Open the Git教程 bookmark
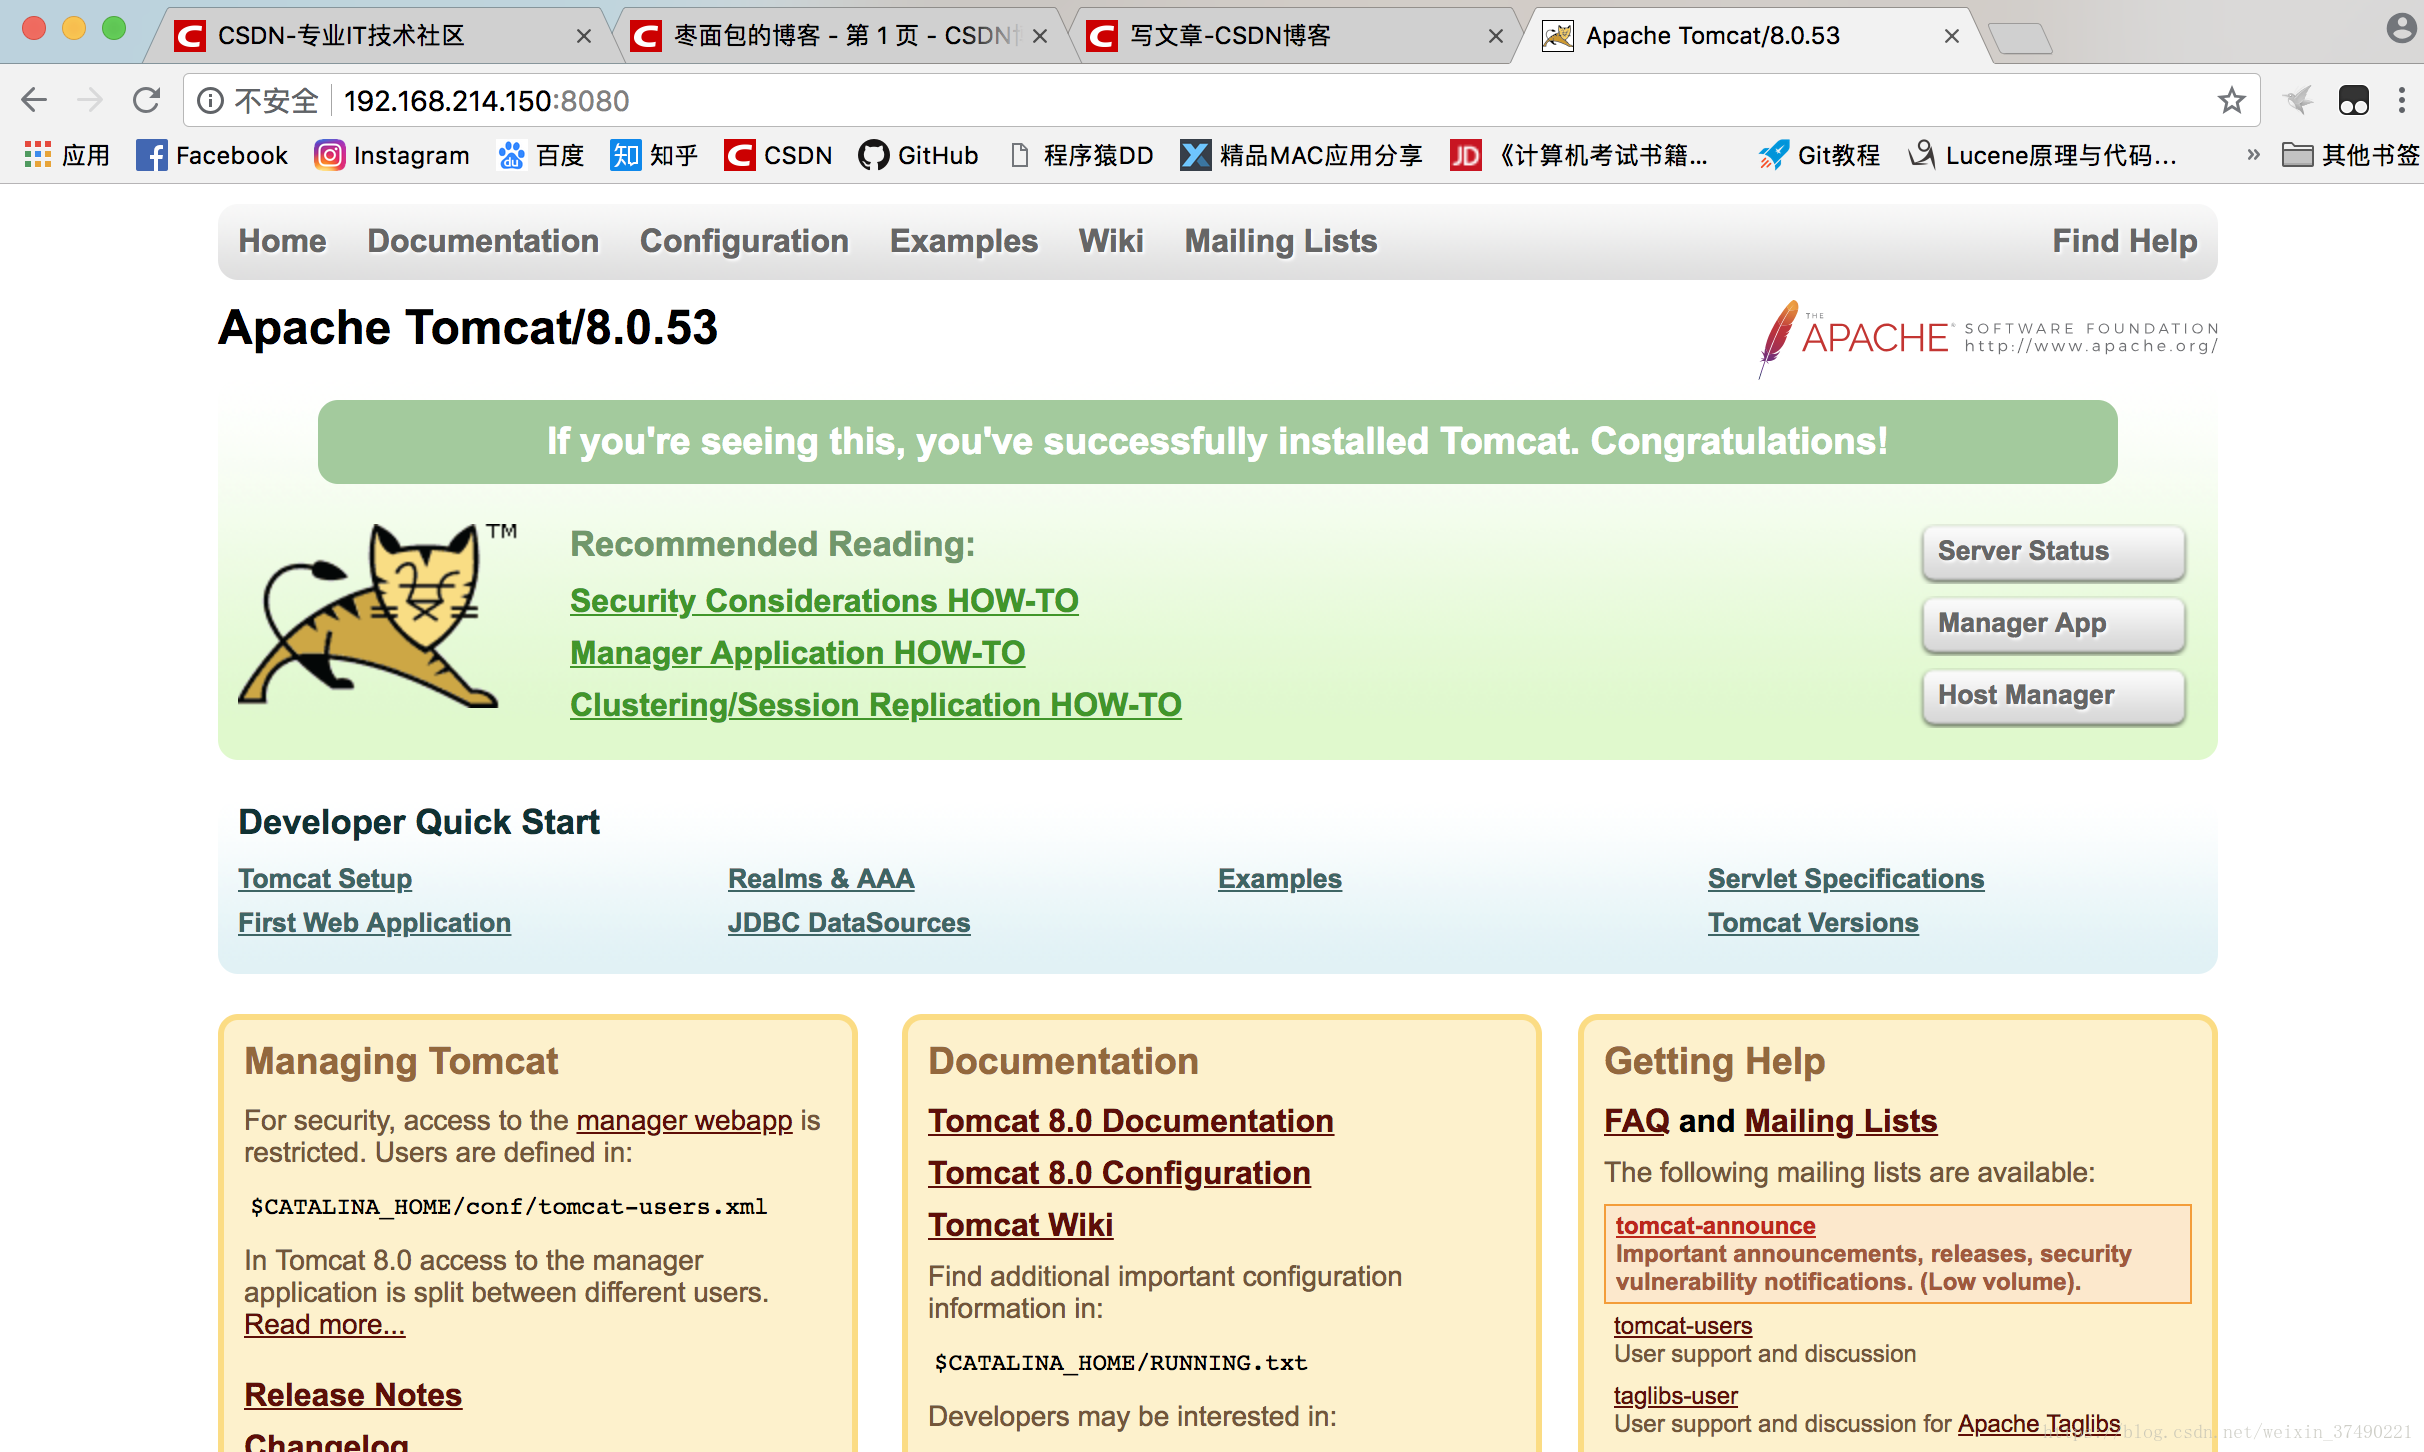Screen dimensions: 2424x1452 1820,155
